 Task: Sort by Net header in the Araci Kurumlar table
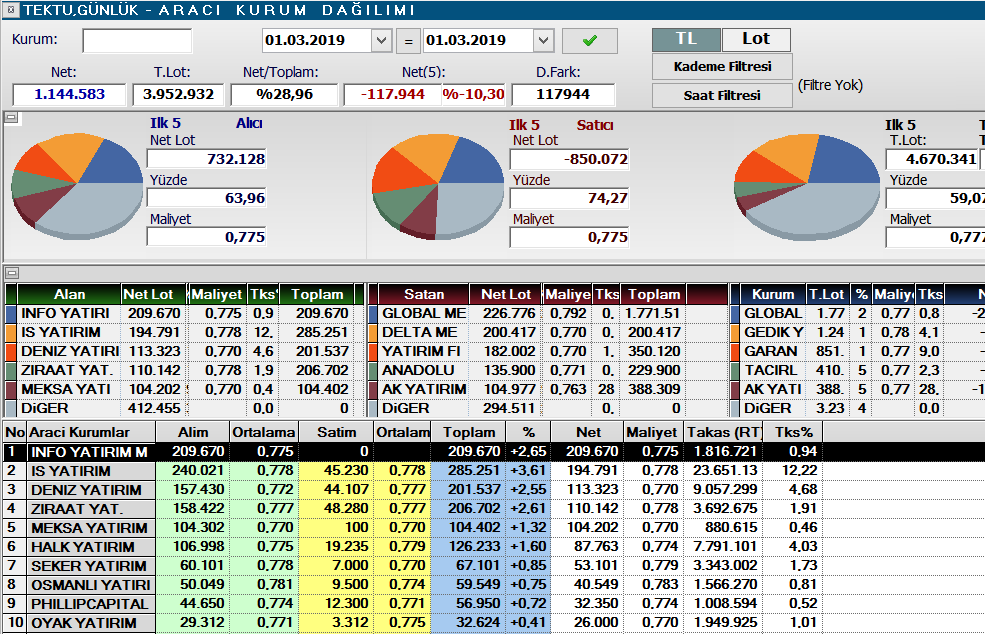click(588, 432)
